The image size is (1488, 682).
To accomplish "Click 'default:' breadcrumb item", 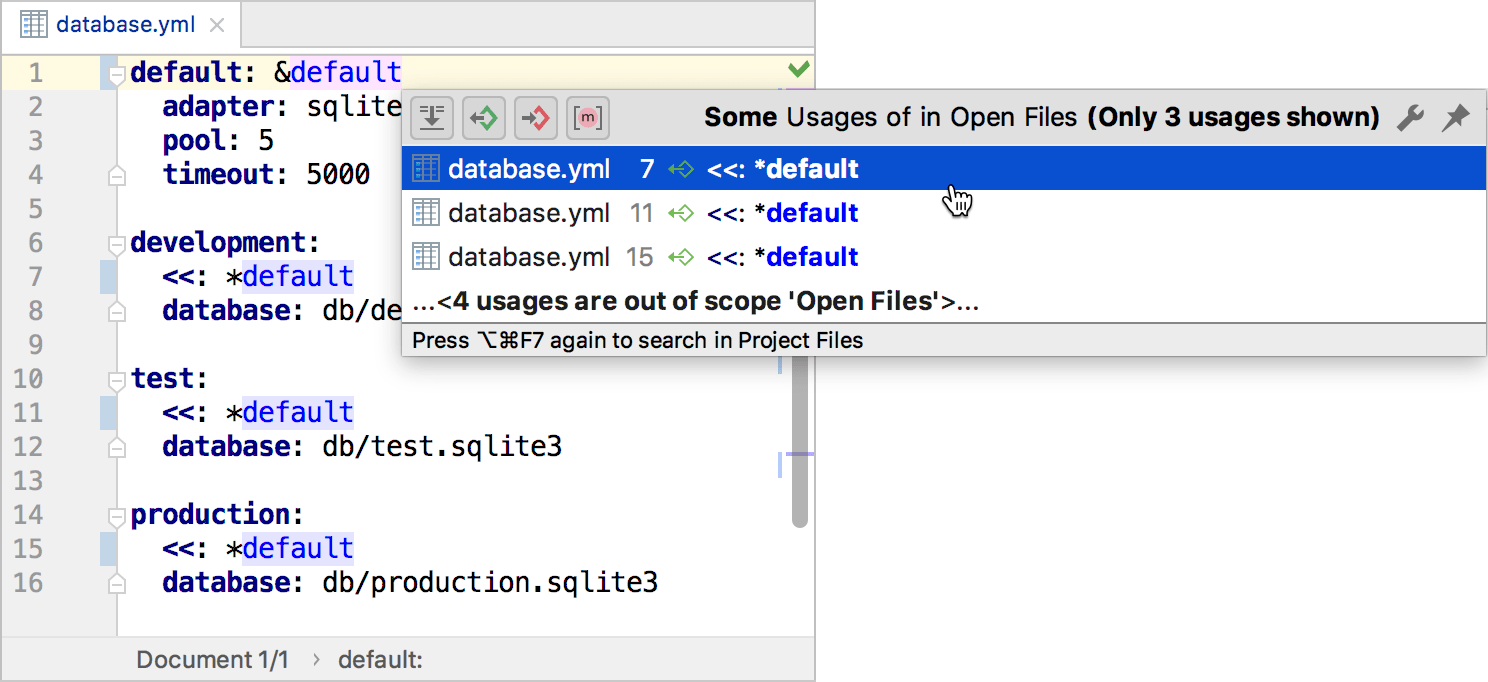I will [x=381, y=660].
